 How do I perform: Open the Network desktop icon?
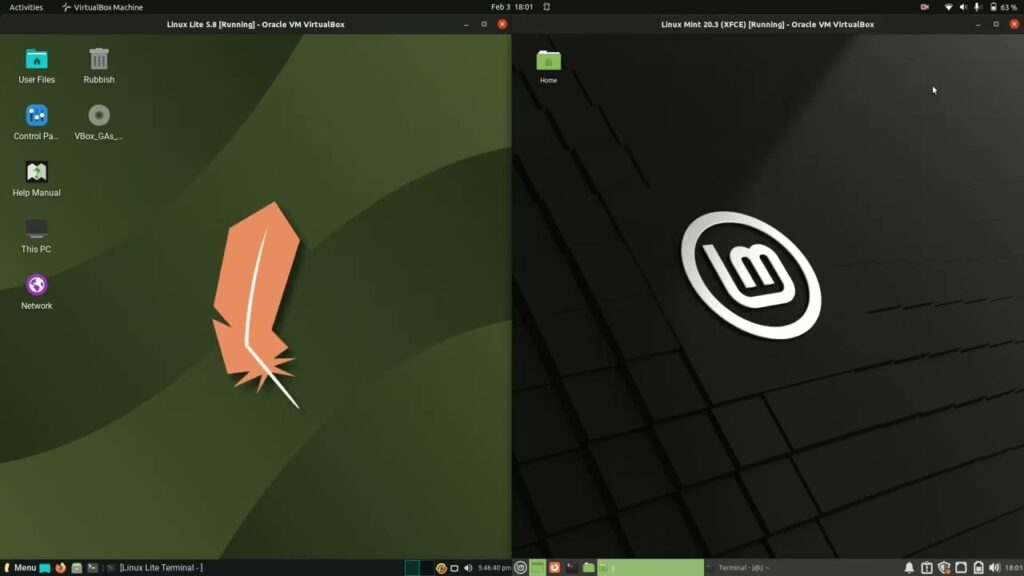(37, 292)
